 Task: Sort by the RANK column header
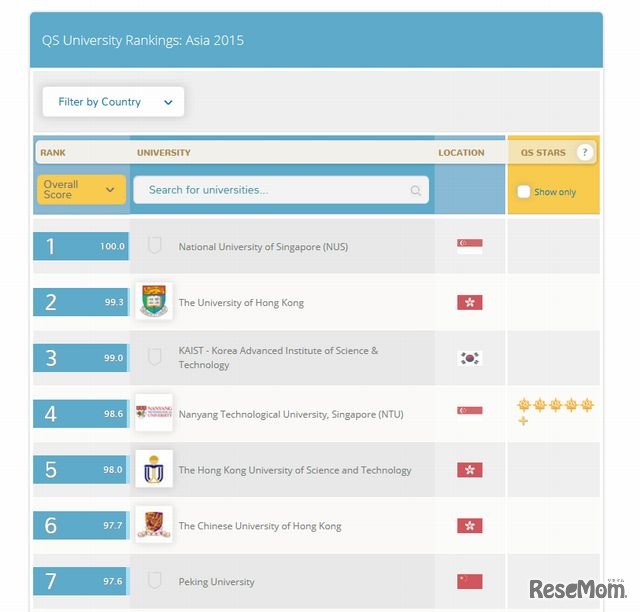click(x=53, y=153)
